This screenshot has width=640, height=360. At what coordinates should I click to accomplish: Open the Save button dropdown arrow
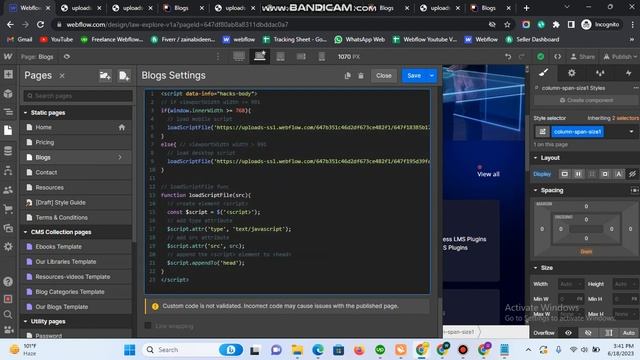pyautogui.click(x=431, y=76)
